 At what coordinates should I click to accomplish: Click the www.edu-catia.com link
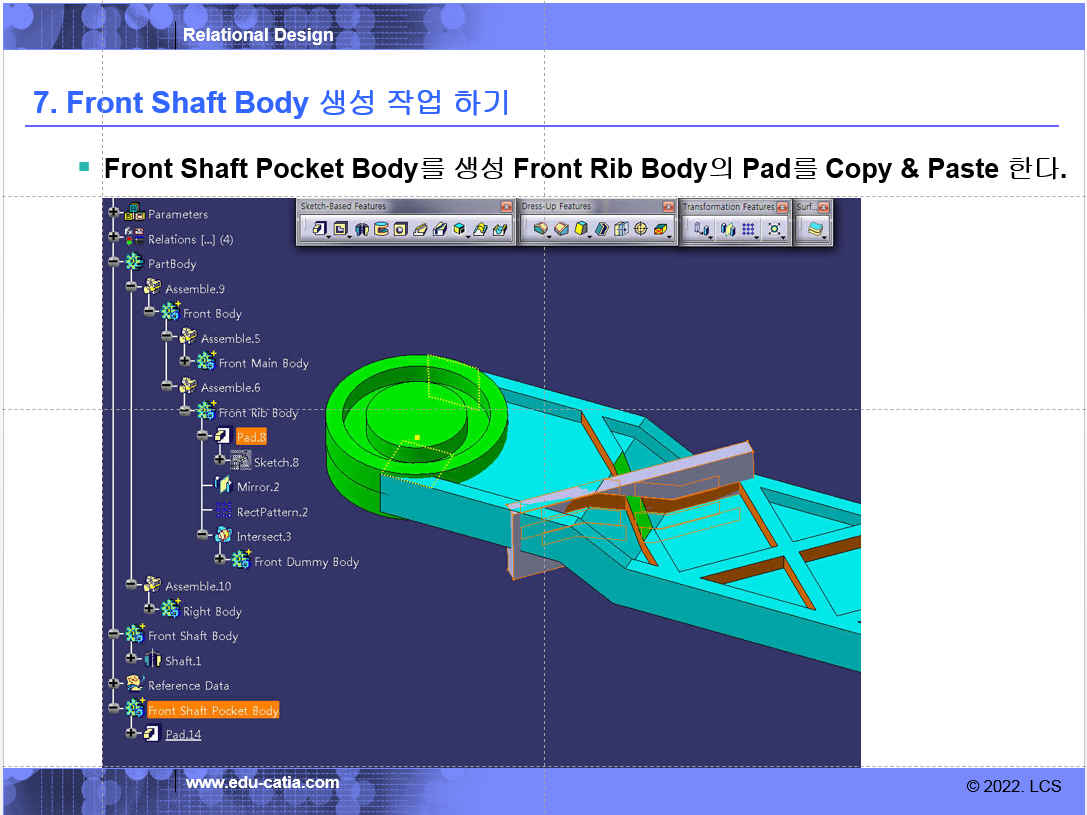[x=262, y=783]
